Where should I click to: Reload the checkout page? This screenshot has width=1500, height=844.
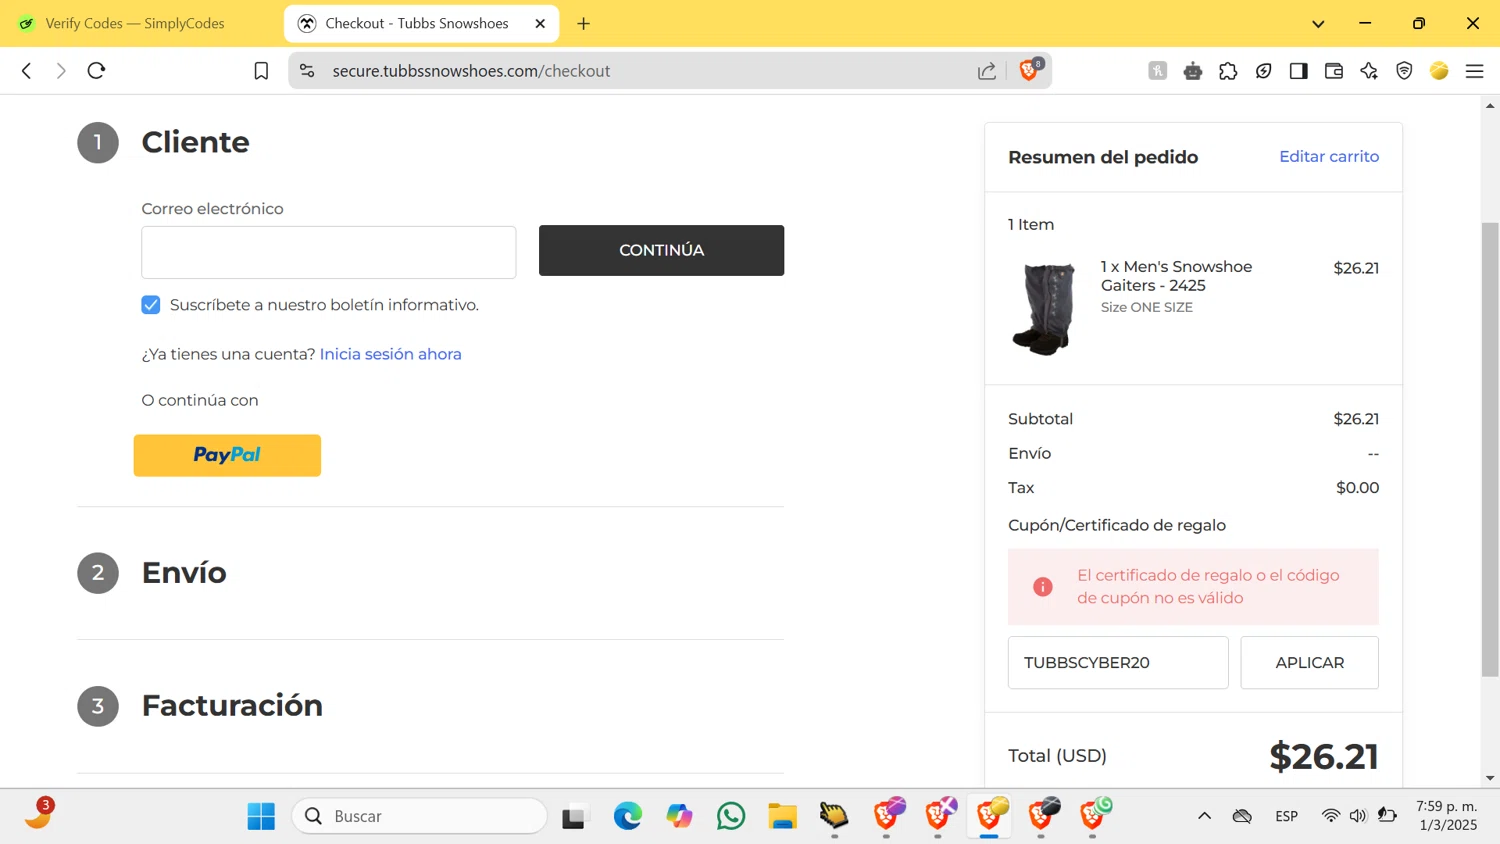pos(96,71)
